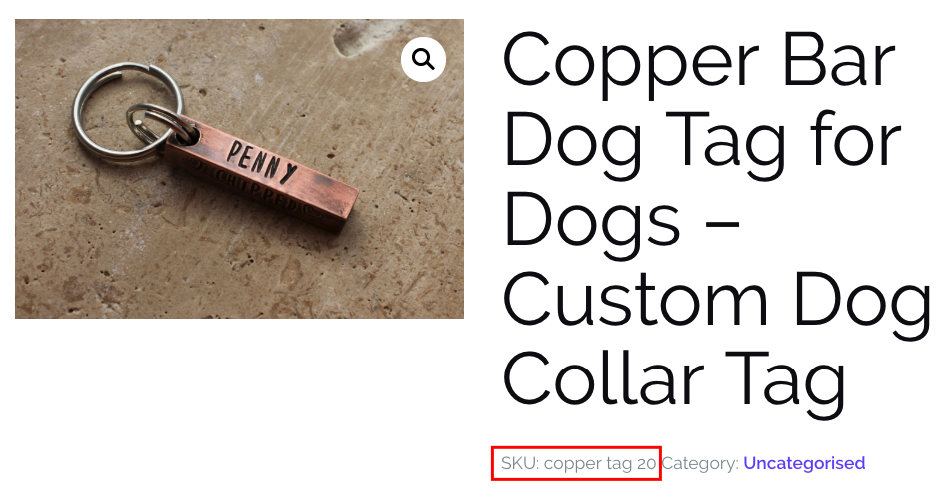The image size is (946, 500).
Task: Click the word "Collar" in the heading
Action: [x=603, y=377]
